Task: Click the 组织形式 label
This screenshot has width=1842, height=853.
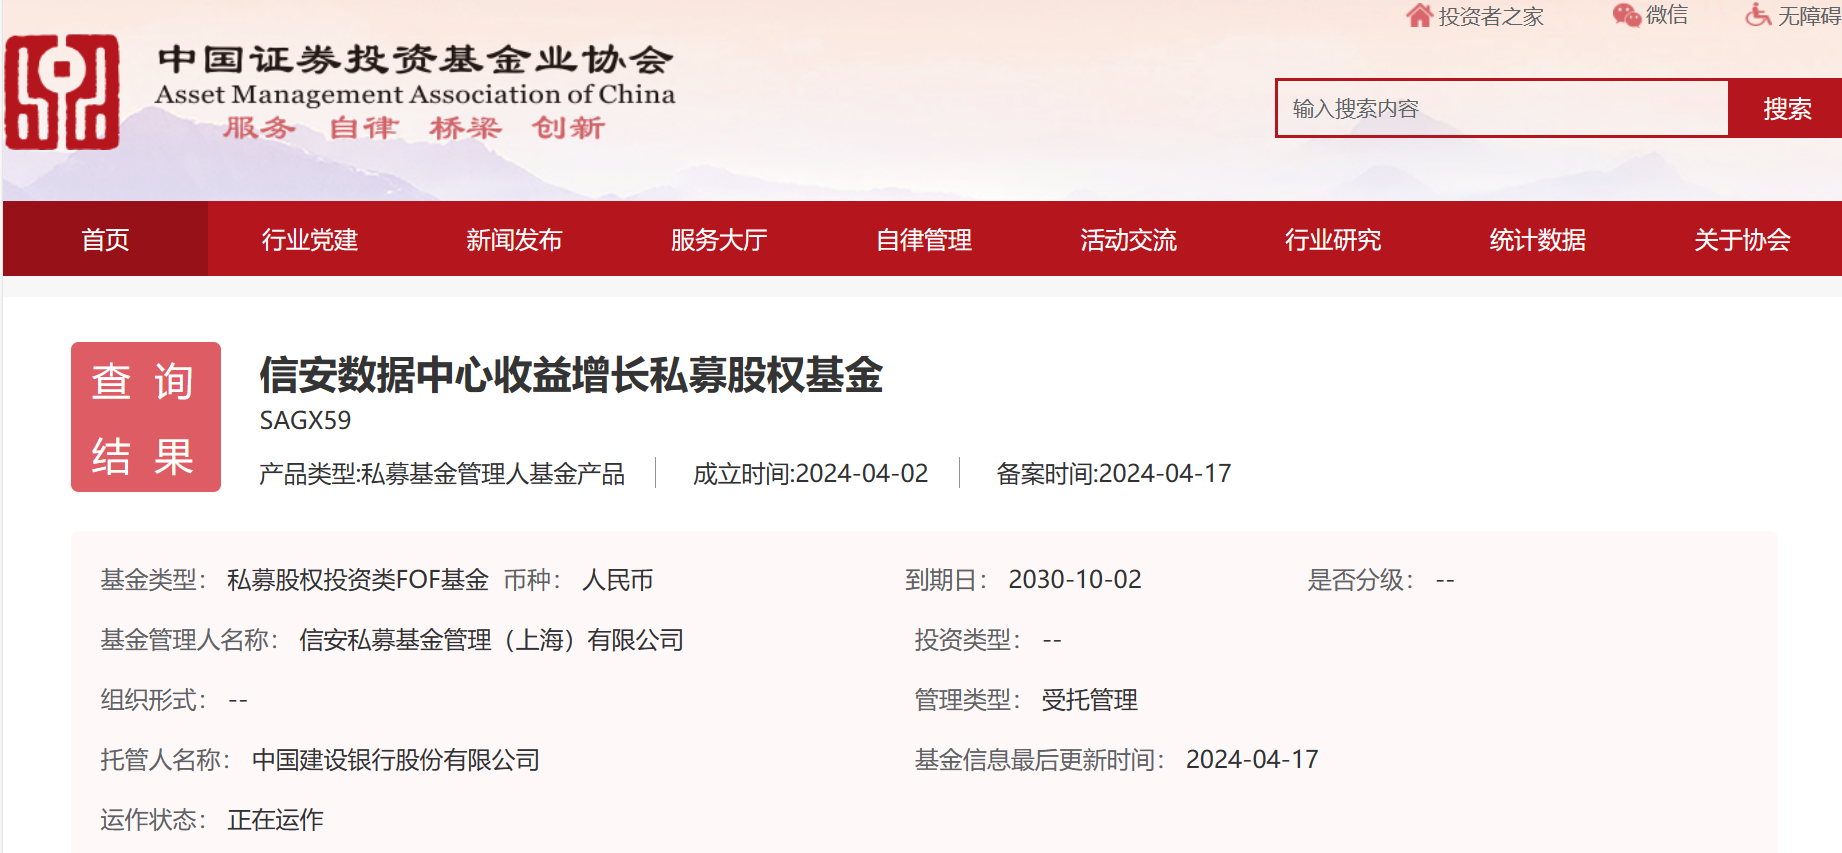Action: (154, 700)
